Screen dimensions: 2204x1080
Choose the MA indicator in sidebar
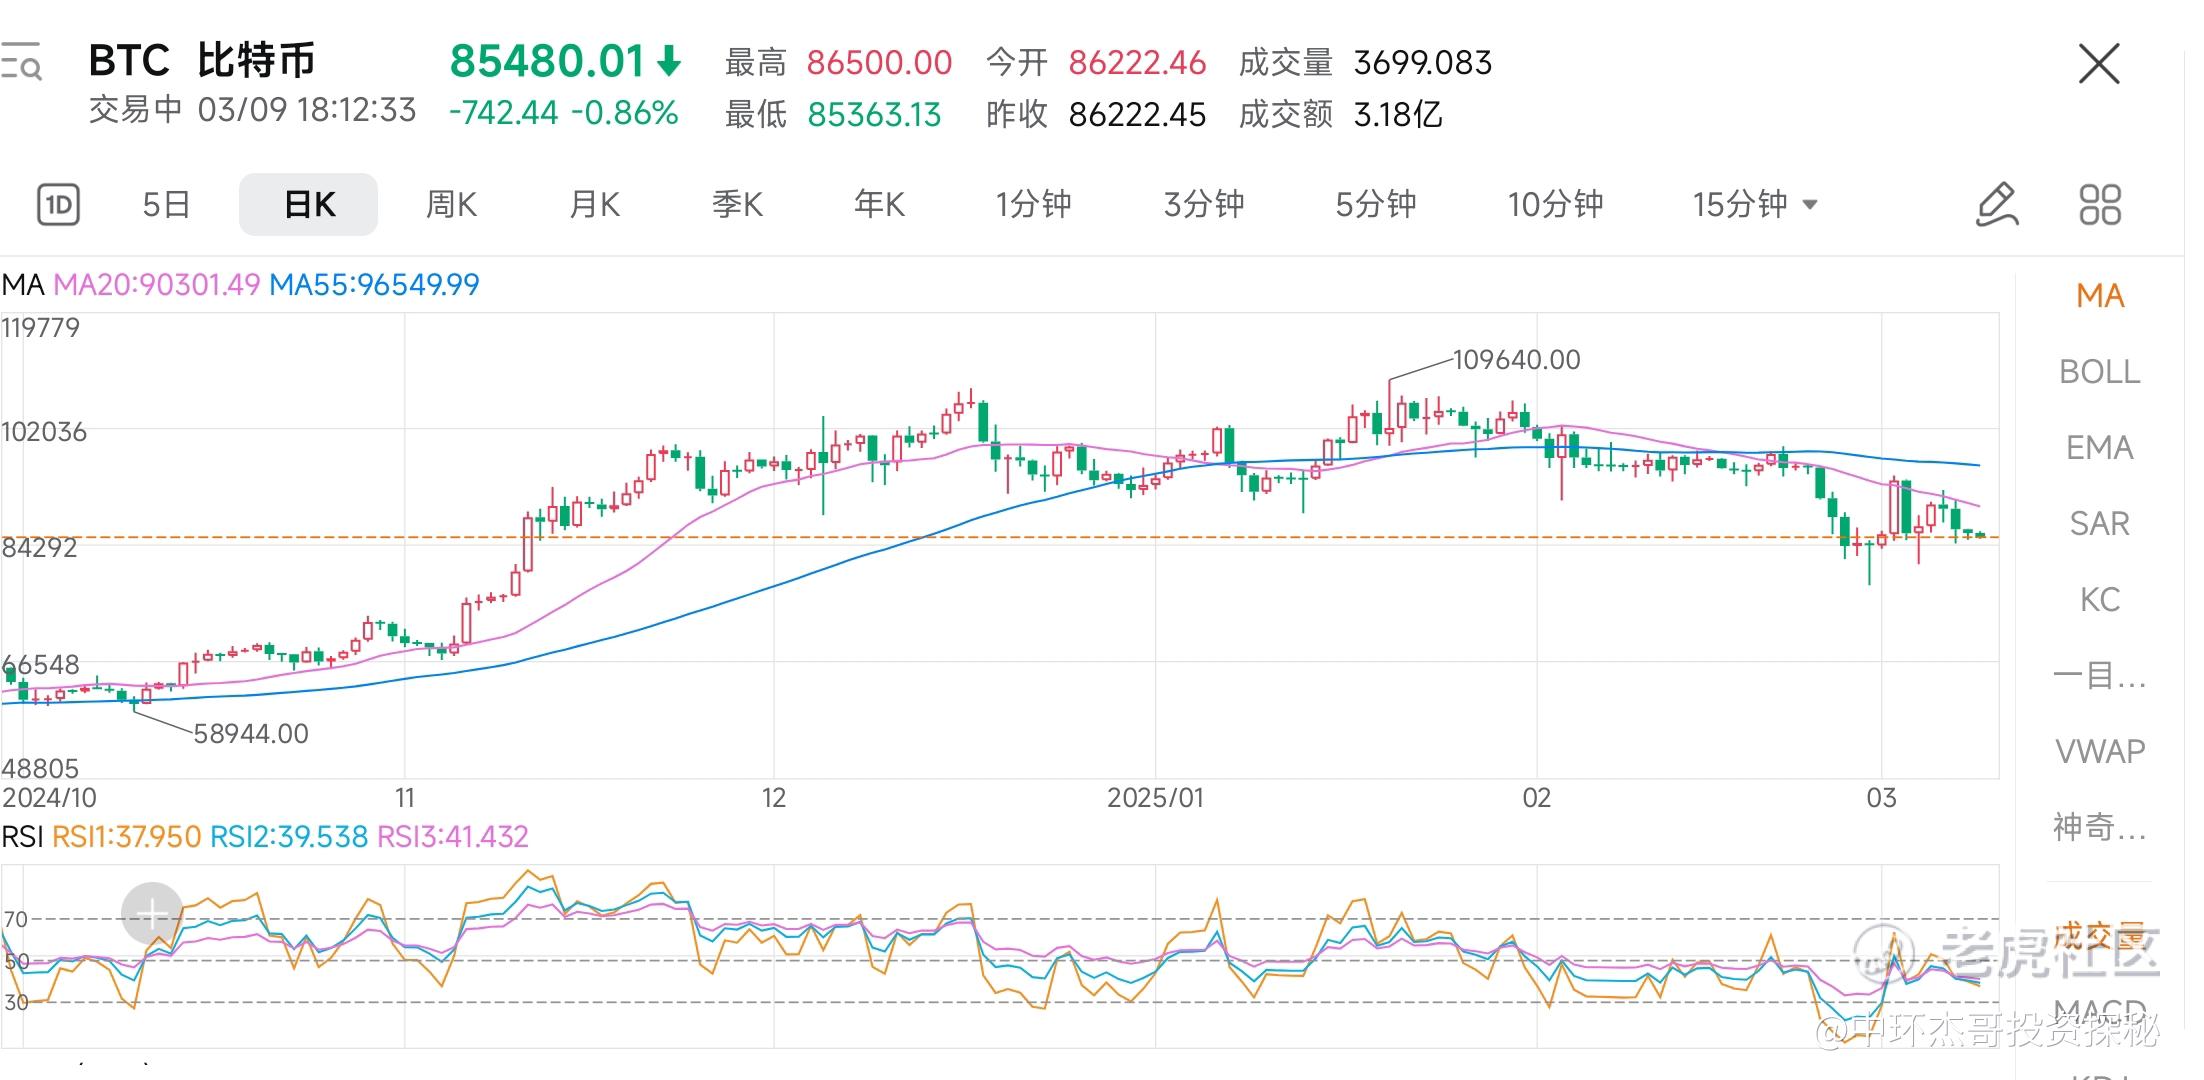2100,296
